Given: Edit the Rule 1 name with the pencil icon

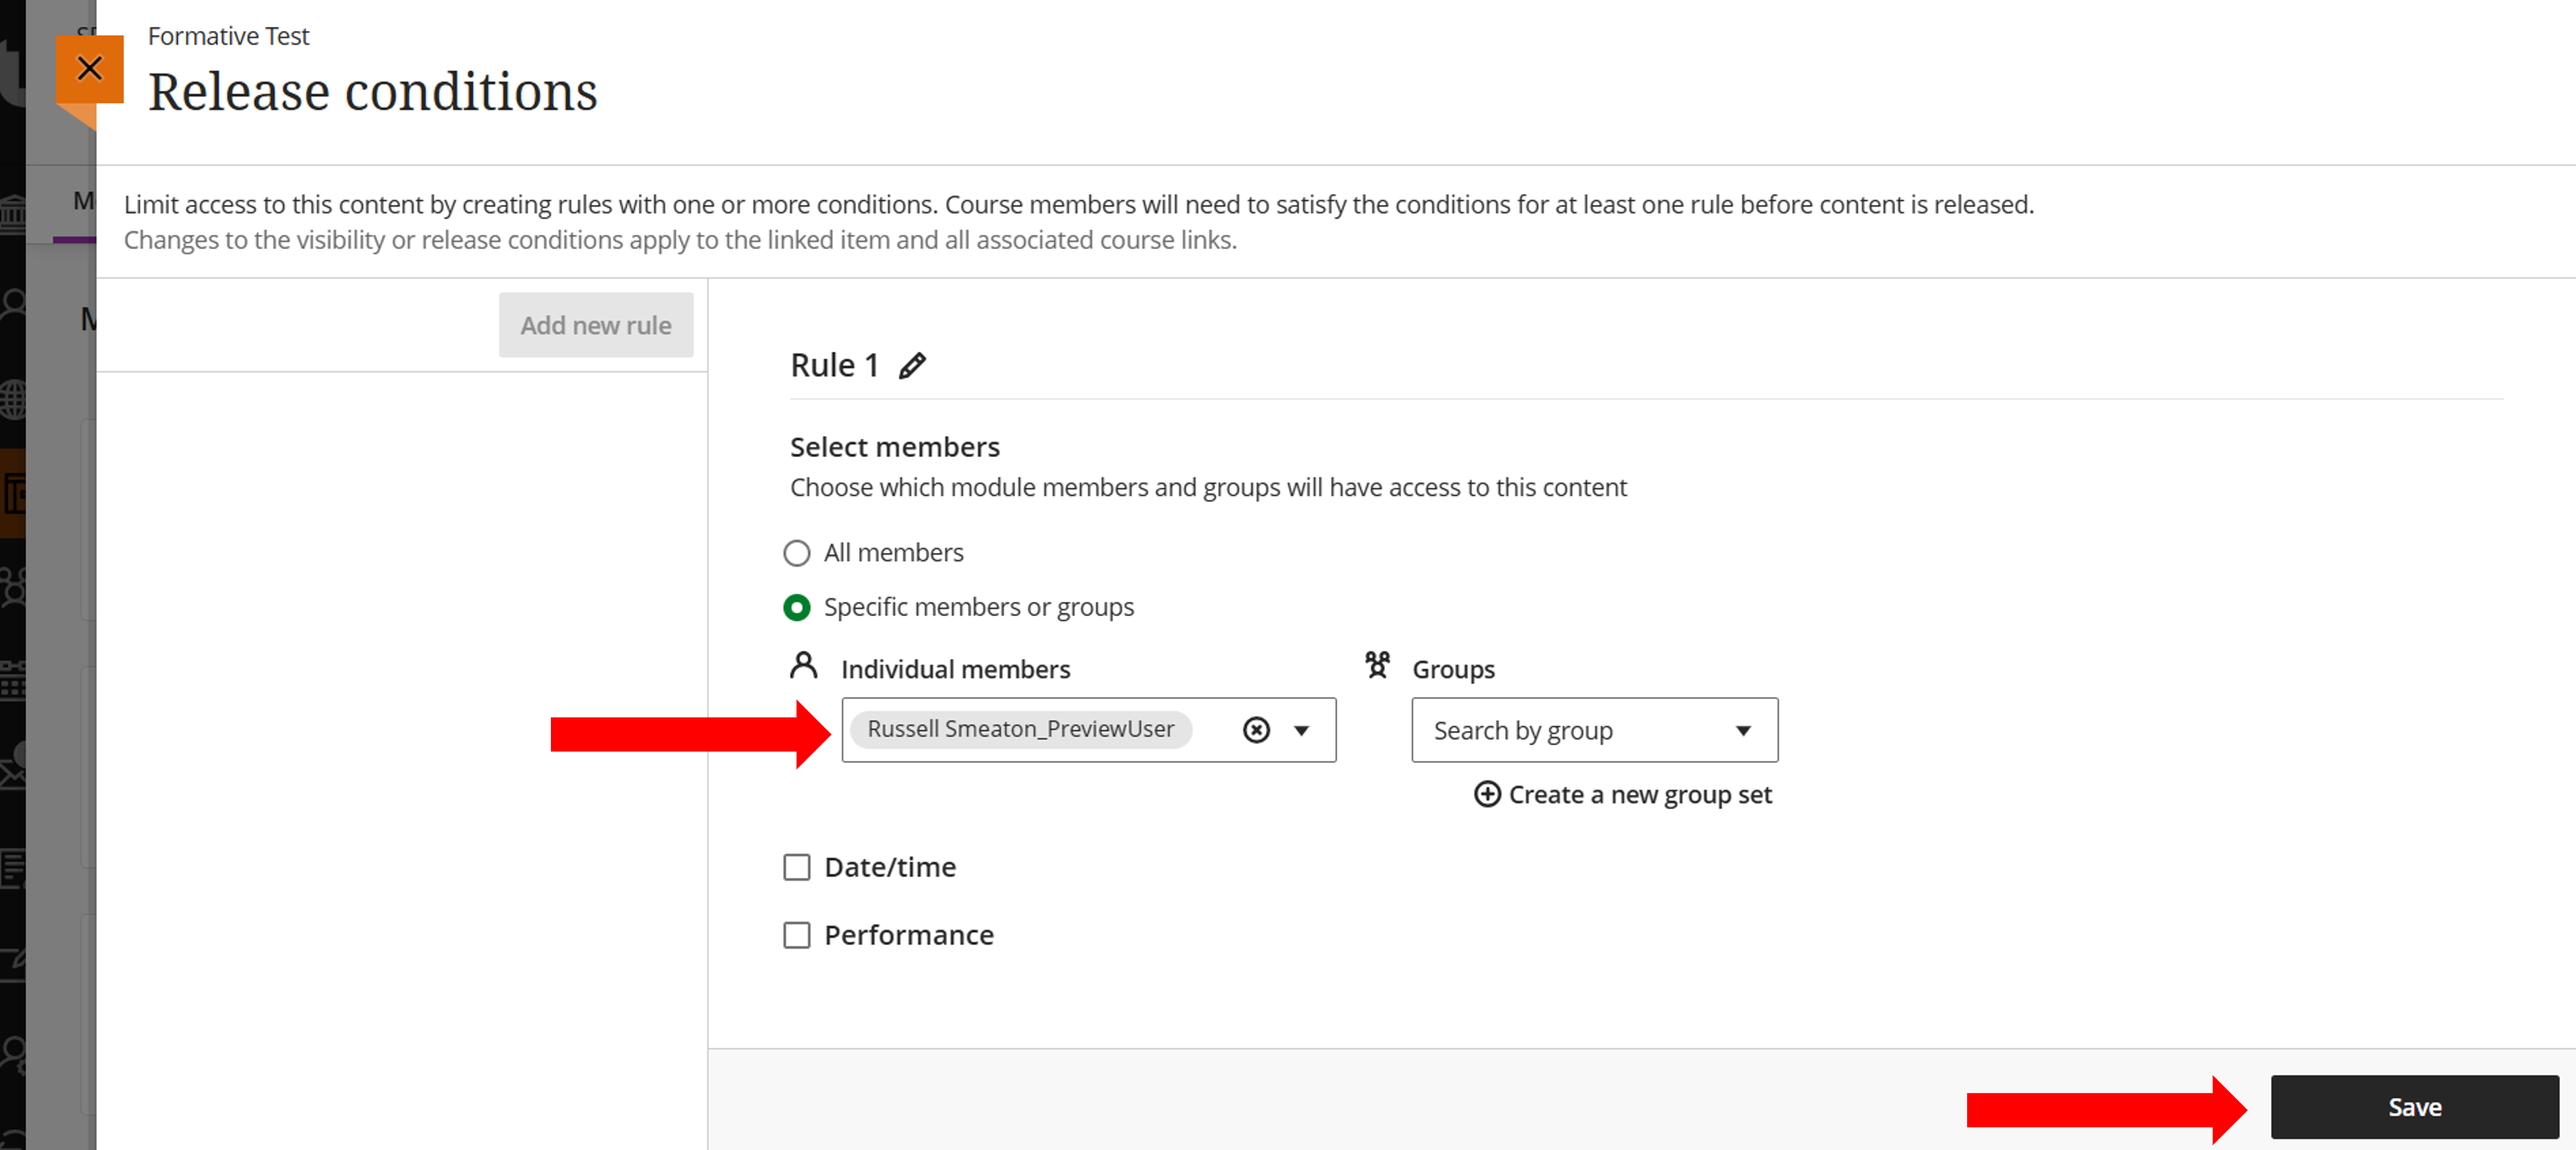Looking at the screenshot, I should click(912, 366).
